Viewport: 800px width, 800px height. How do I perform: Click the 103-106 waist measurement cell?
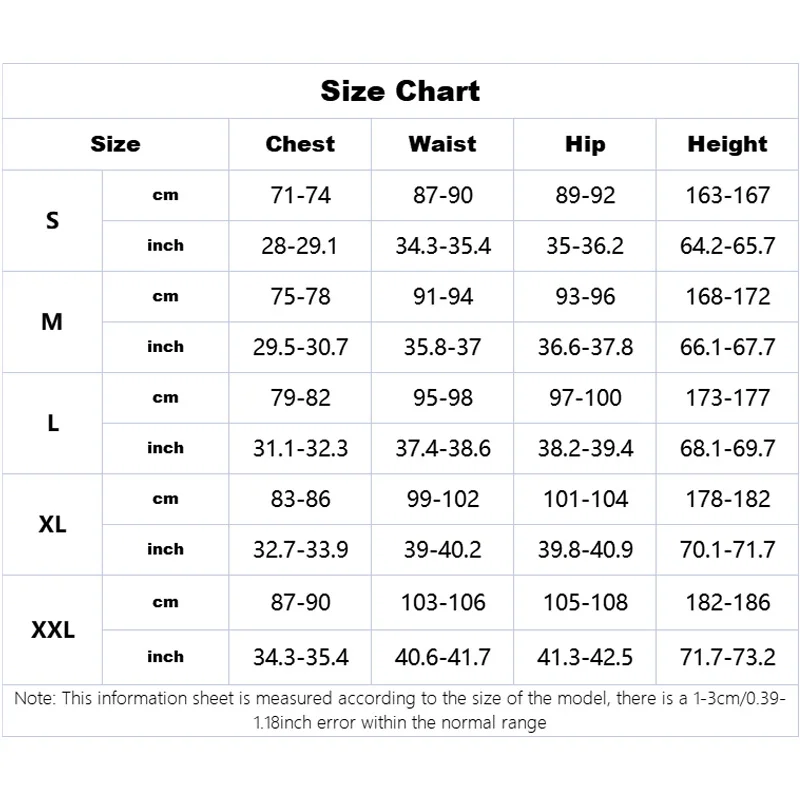pyautogui.click(x=443, y=602)
